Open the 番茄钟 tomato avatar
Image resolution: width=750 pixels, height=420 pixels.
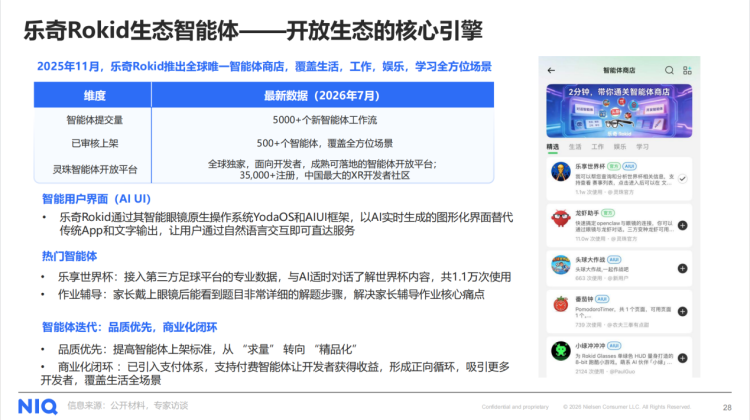(x=561, y=304)
